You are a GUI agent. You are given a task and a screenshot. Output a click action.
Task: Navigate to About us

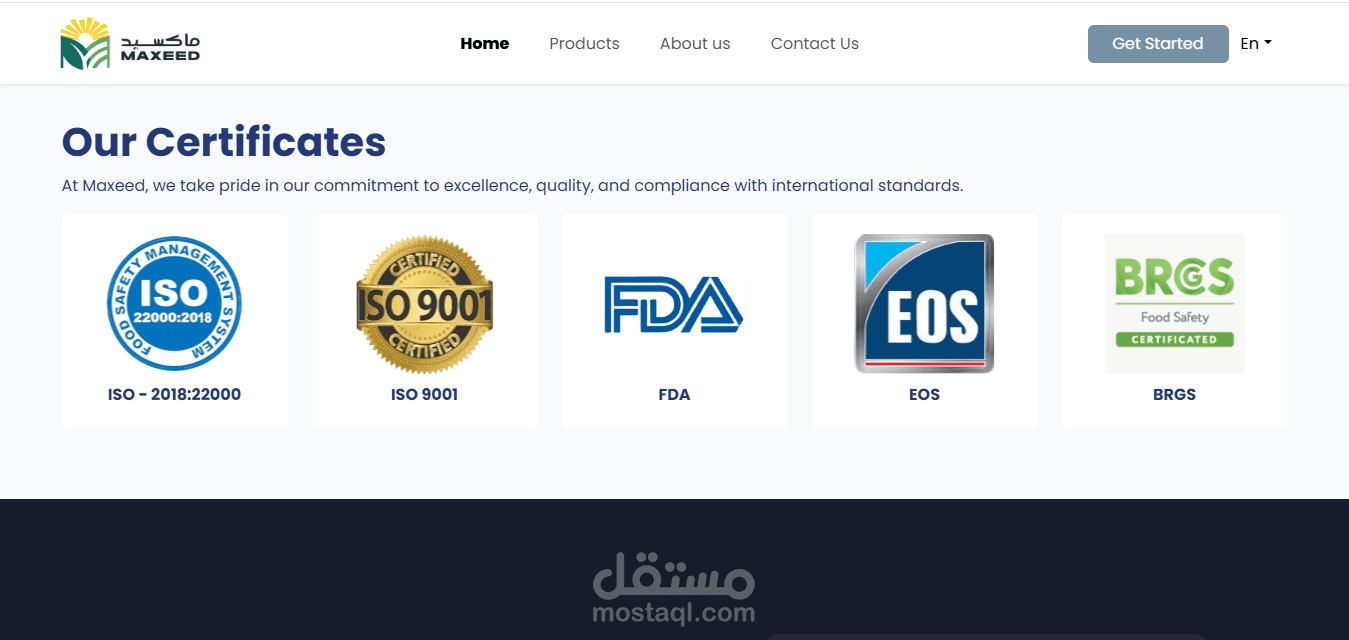pos(695,44)
